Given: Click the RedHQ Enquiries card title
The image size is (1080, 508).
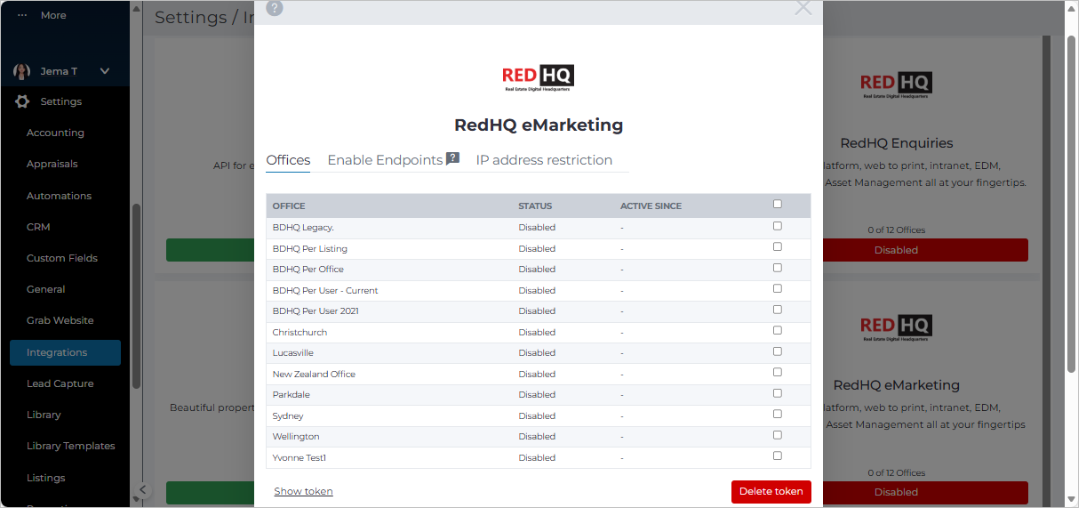Looking at the screenshot, I should click(x=896, y=143).
